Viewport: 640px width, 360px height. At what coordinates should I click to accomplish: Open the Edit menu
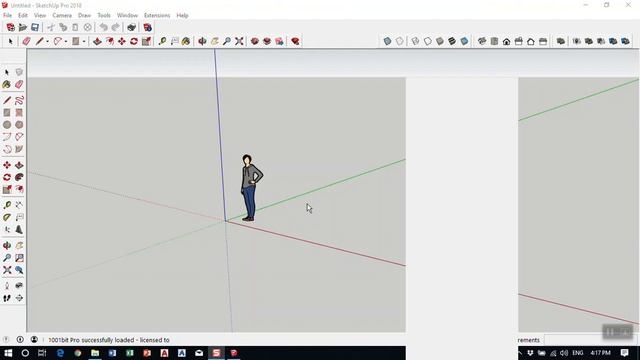point(23,15)
